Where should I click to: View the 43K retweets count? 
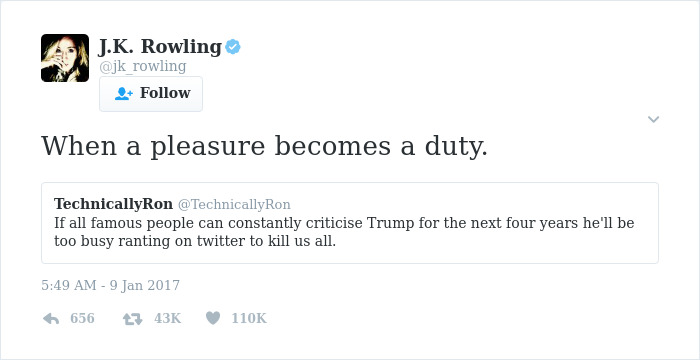pyautogui.click(x=167, y=318)
